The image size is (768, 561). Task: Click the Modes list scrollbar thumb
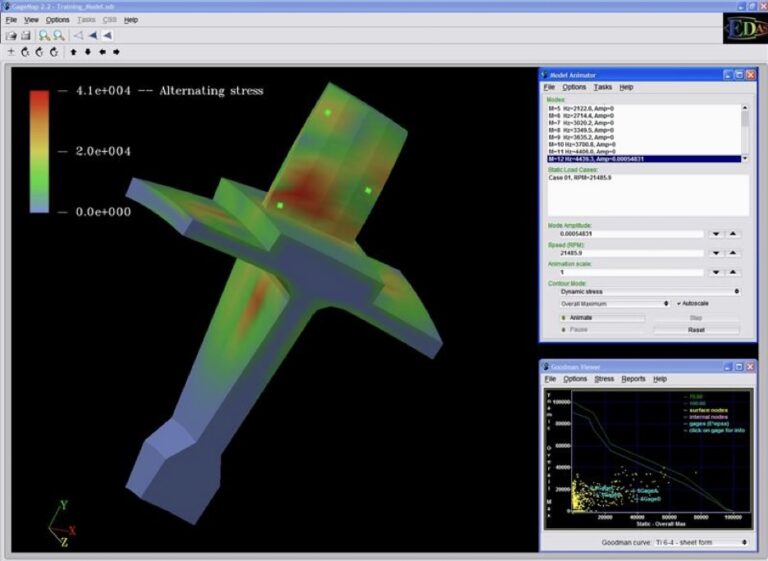[745, 119]
